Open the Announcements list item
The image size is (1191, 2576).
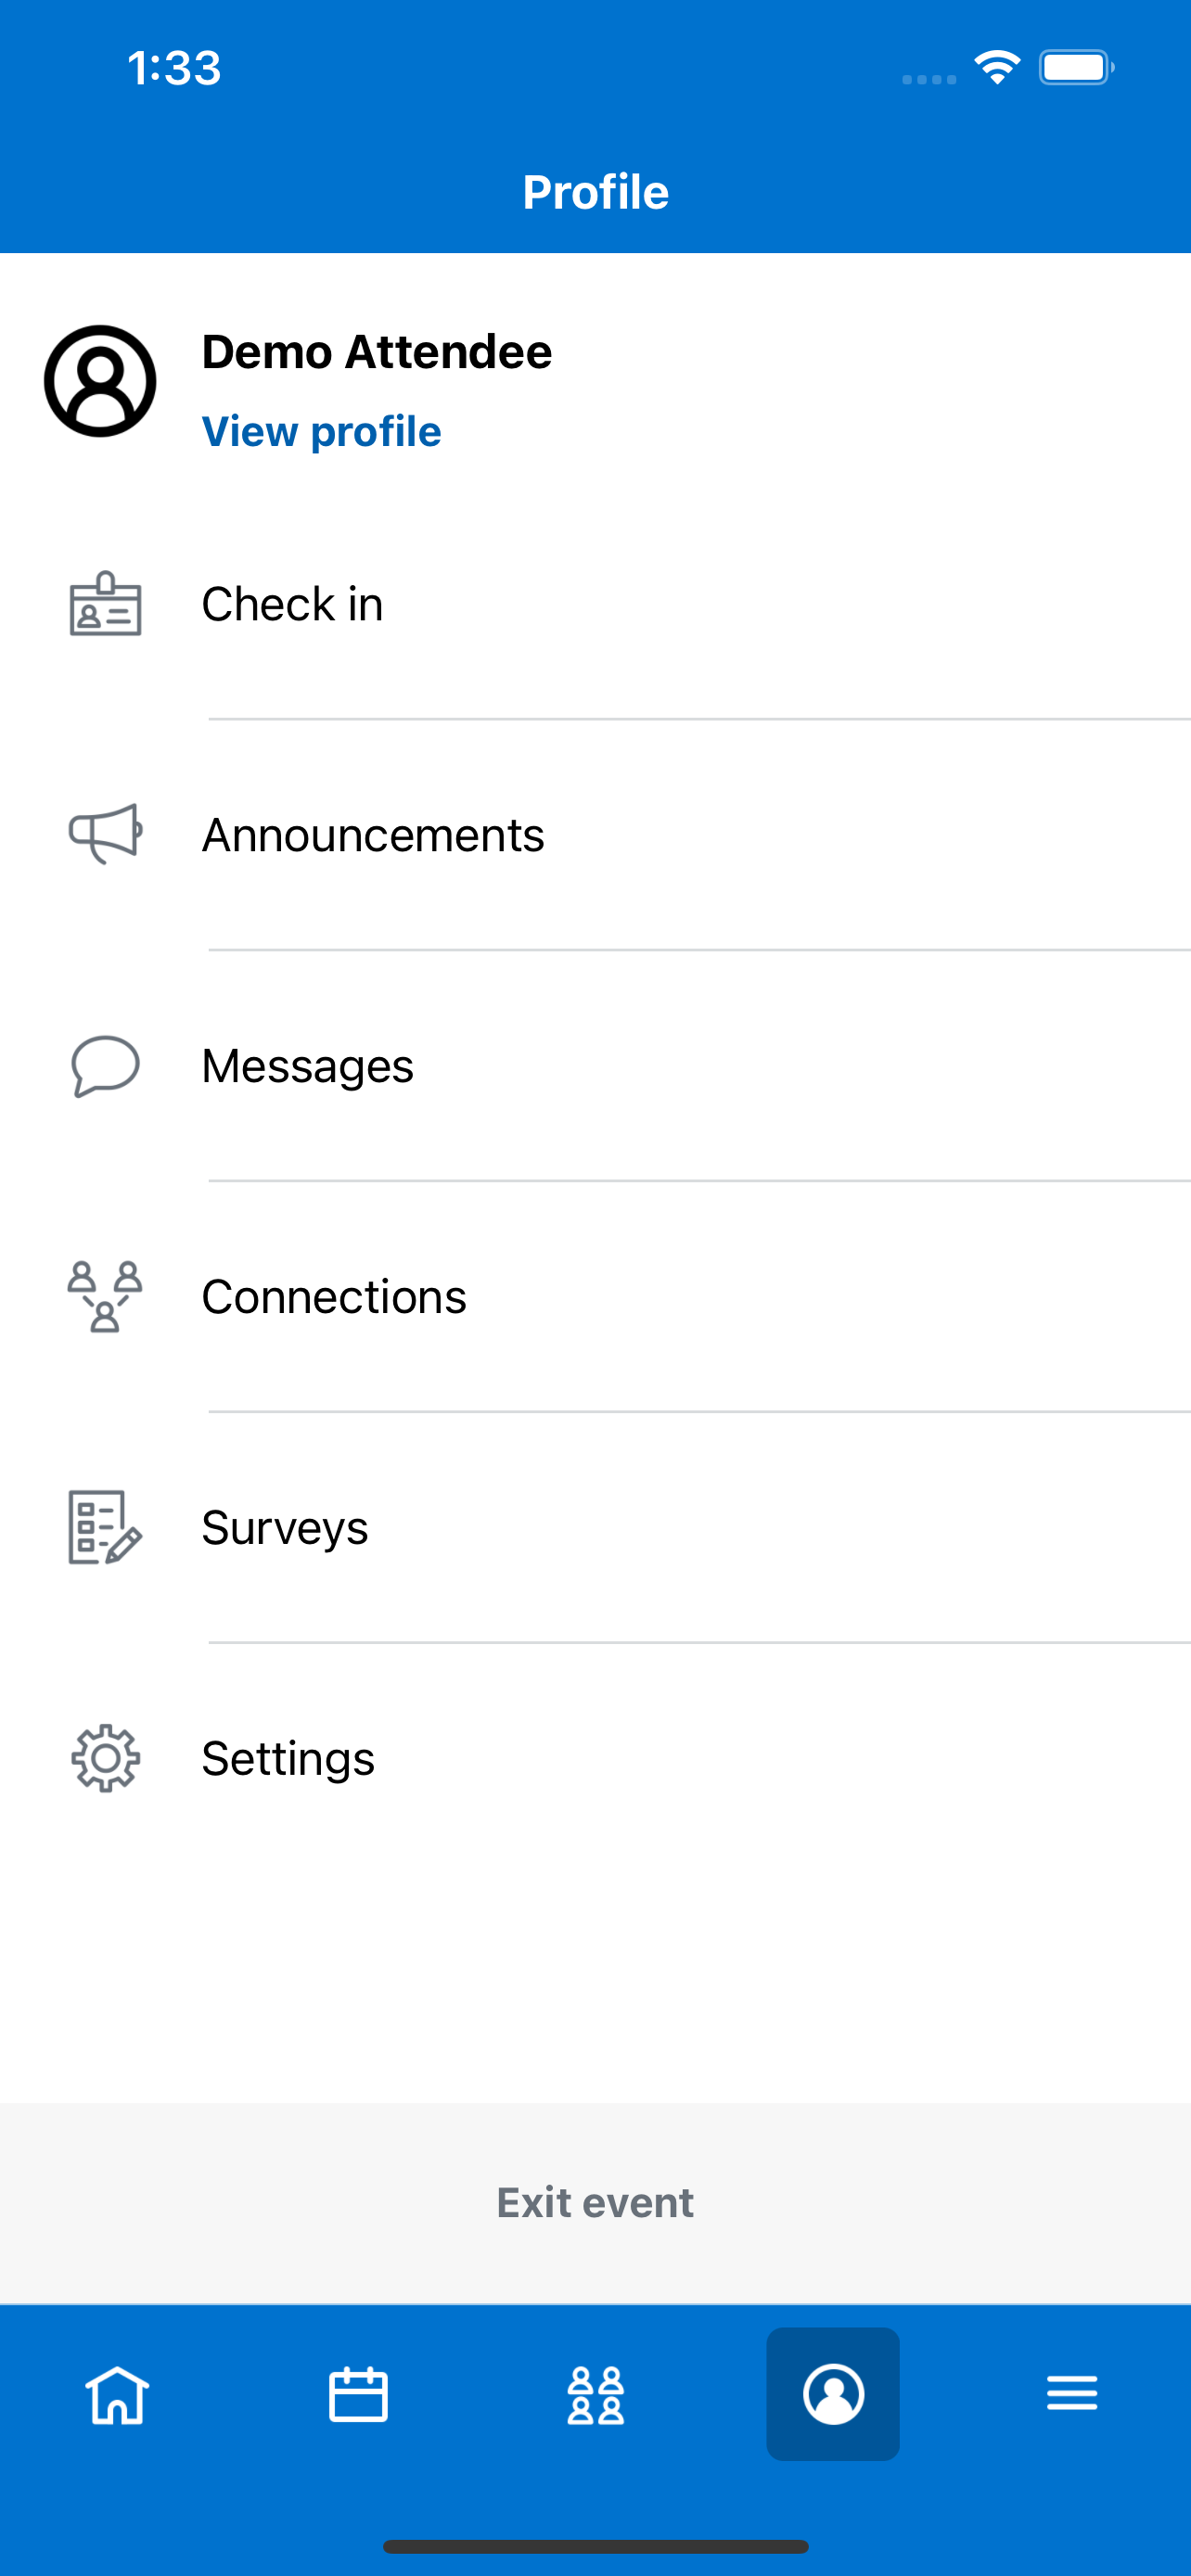coord(596,835)
